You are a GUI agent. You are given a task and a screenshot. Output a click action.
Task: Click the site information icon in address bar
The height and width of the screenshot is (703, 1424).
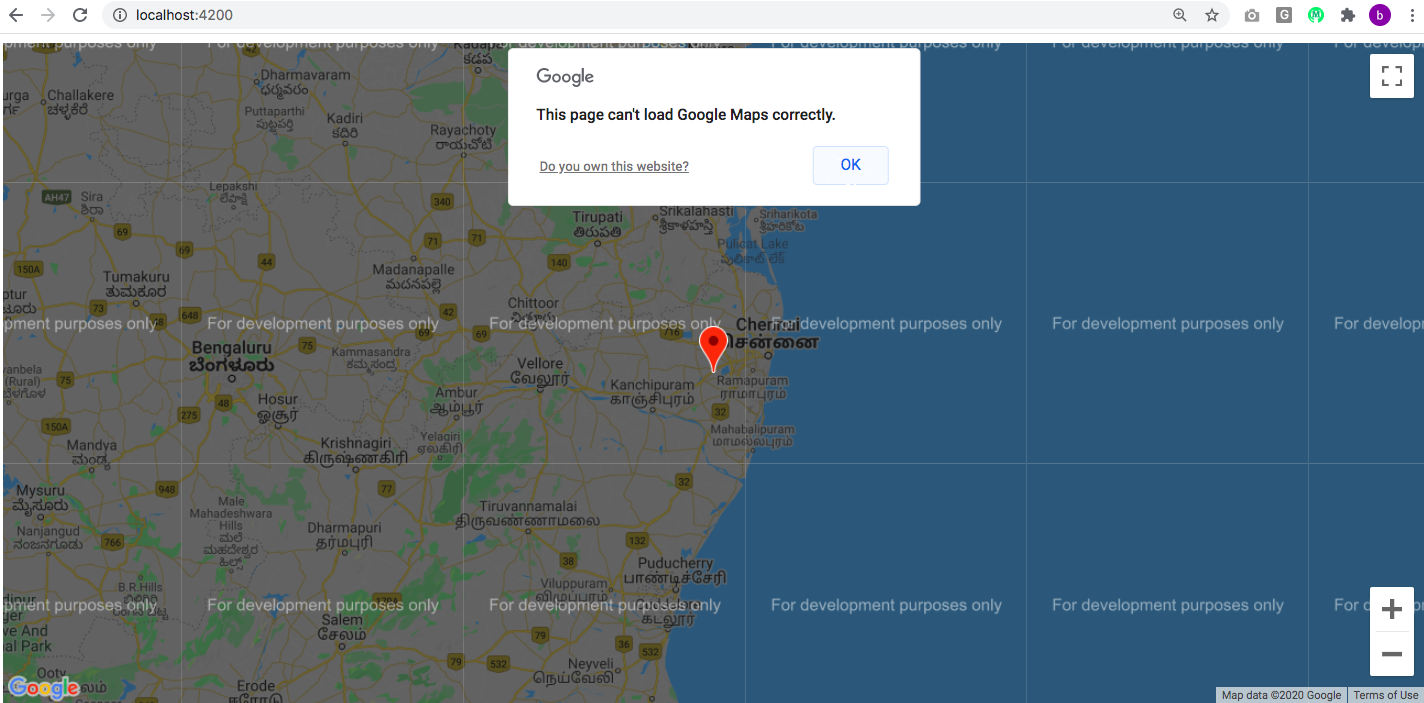(120, 15)
